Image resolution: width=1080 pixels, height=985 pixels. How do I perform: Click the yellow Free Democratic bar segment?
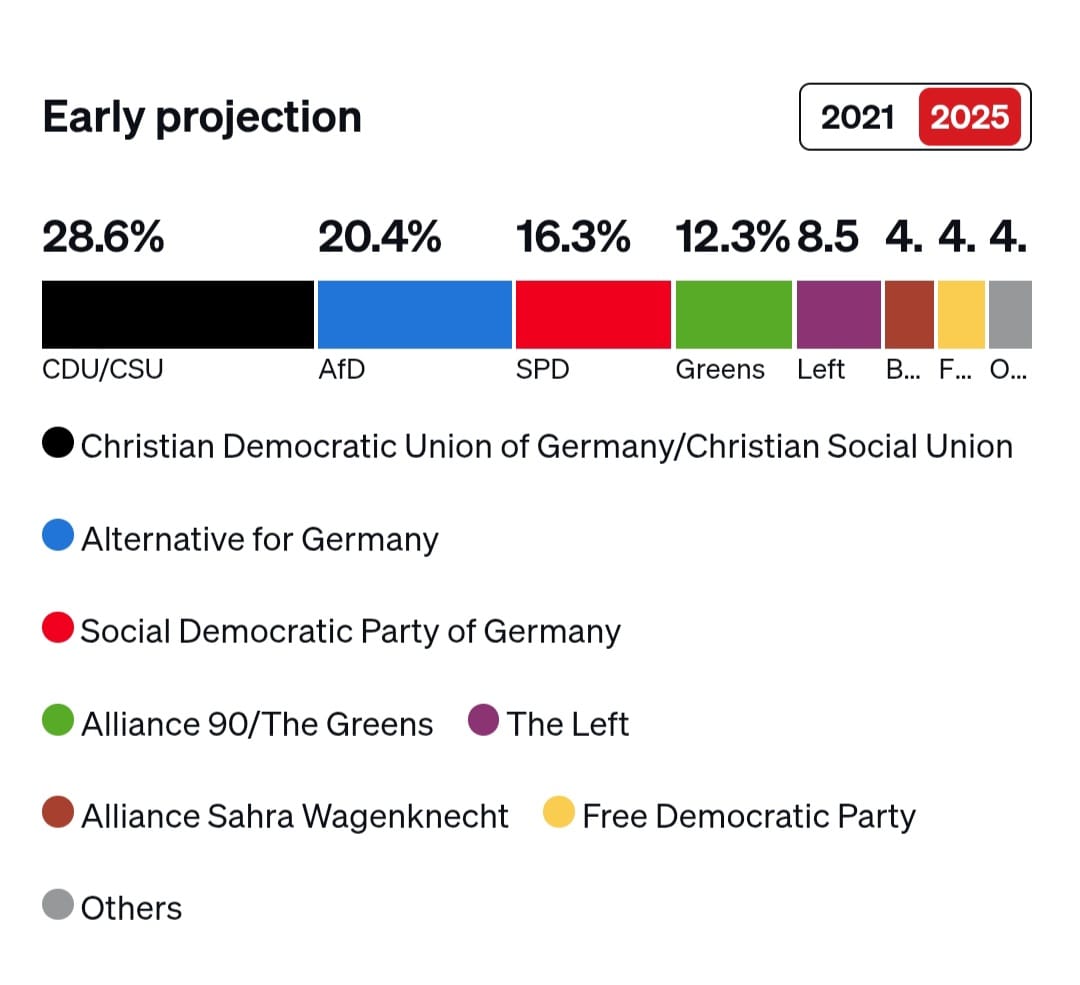coord(961,314)
